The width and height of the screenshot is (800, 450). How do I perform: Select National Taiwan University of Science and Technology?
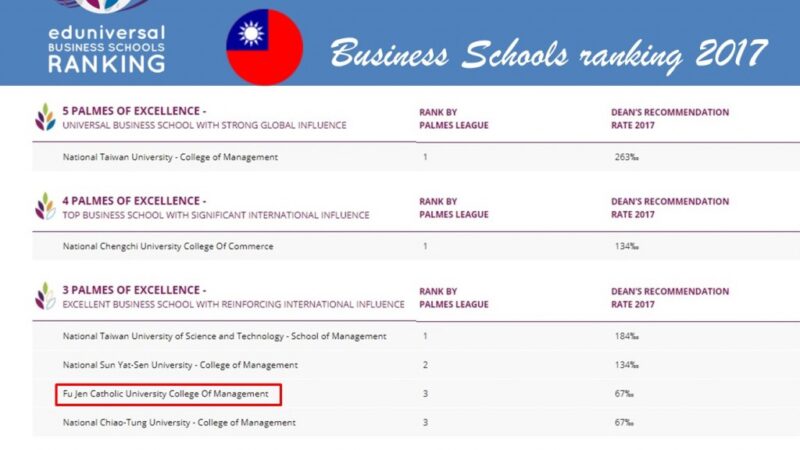click(x=224, y=336)
